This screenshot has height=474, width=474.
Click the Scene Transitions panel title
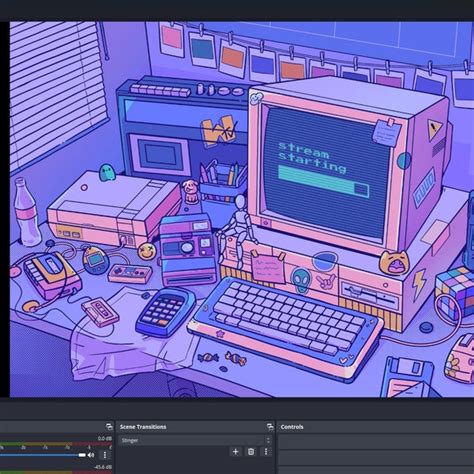pos(143,427)
